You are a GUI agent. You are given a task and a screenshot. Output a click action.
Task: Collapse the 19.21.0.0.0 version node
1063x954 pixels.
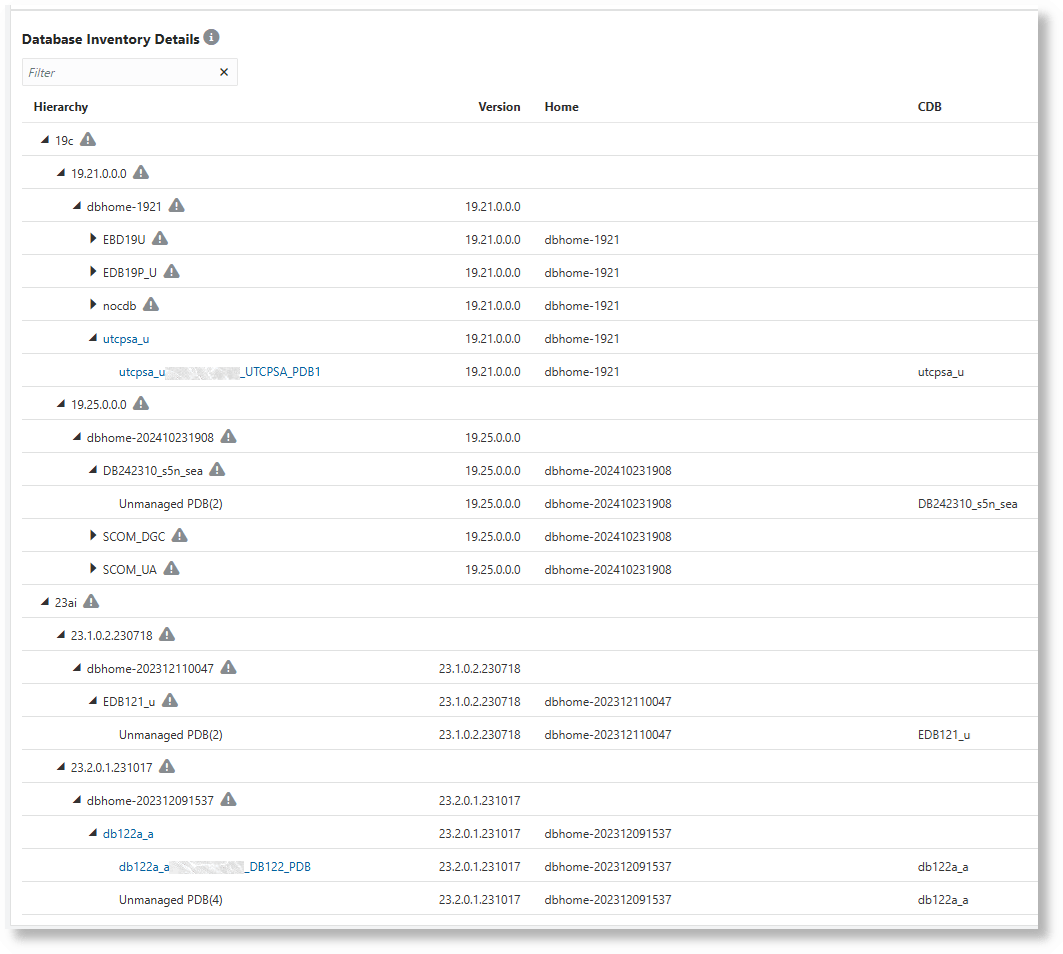point(61,173)
